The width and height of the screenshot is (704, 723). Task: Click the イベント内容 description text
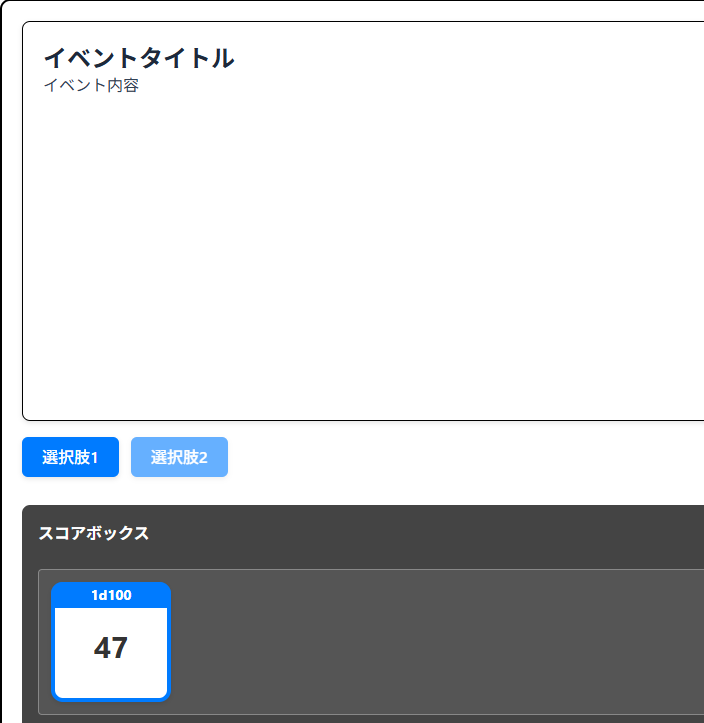point(91,86)
